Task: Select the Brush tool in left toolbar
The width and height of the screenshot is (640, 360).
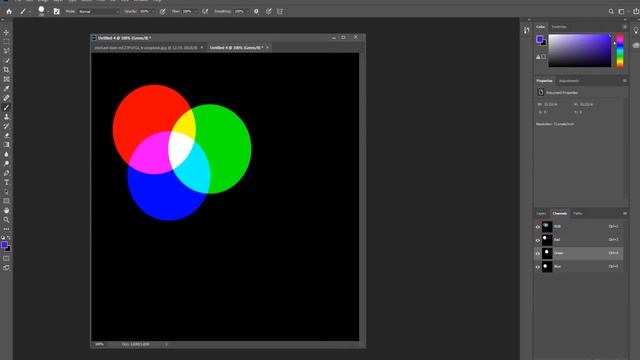Action: point(6,107)
